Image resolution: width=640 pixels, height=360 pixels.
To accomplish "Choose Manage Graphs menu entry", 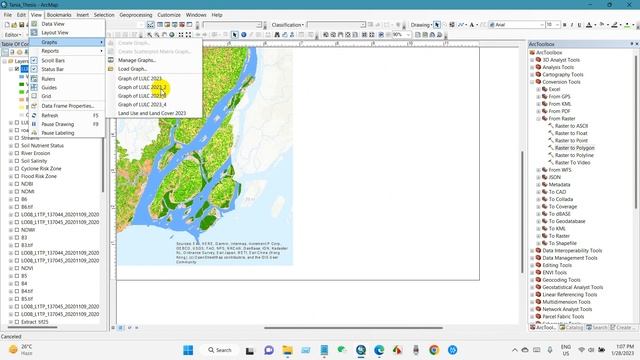I will pos(136,60).
